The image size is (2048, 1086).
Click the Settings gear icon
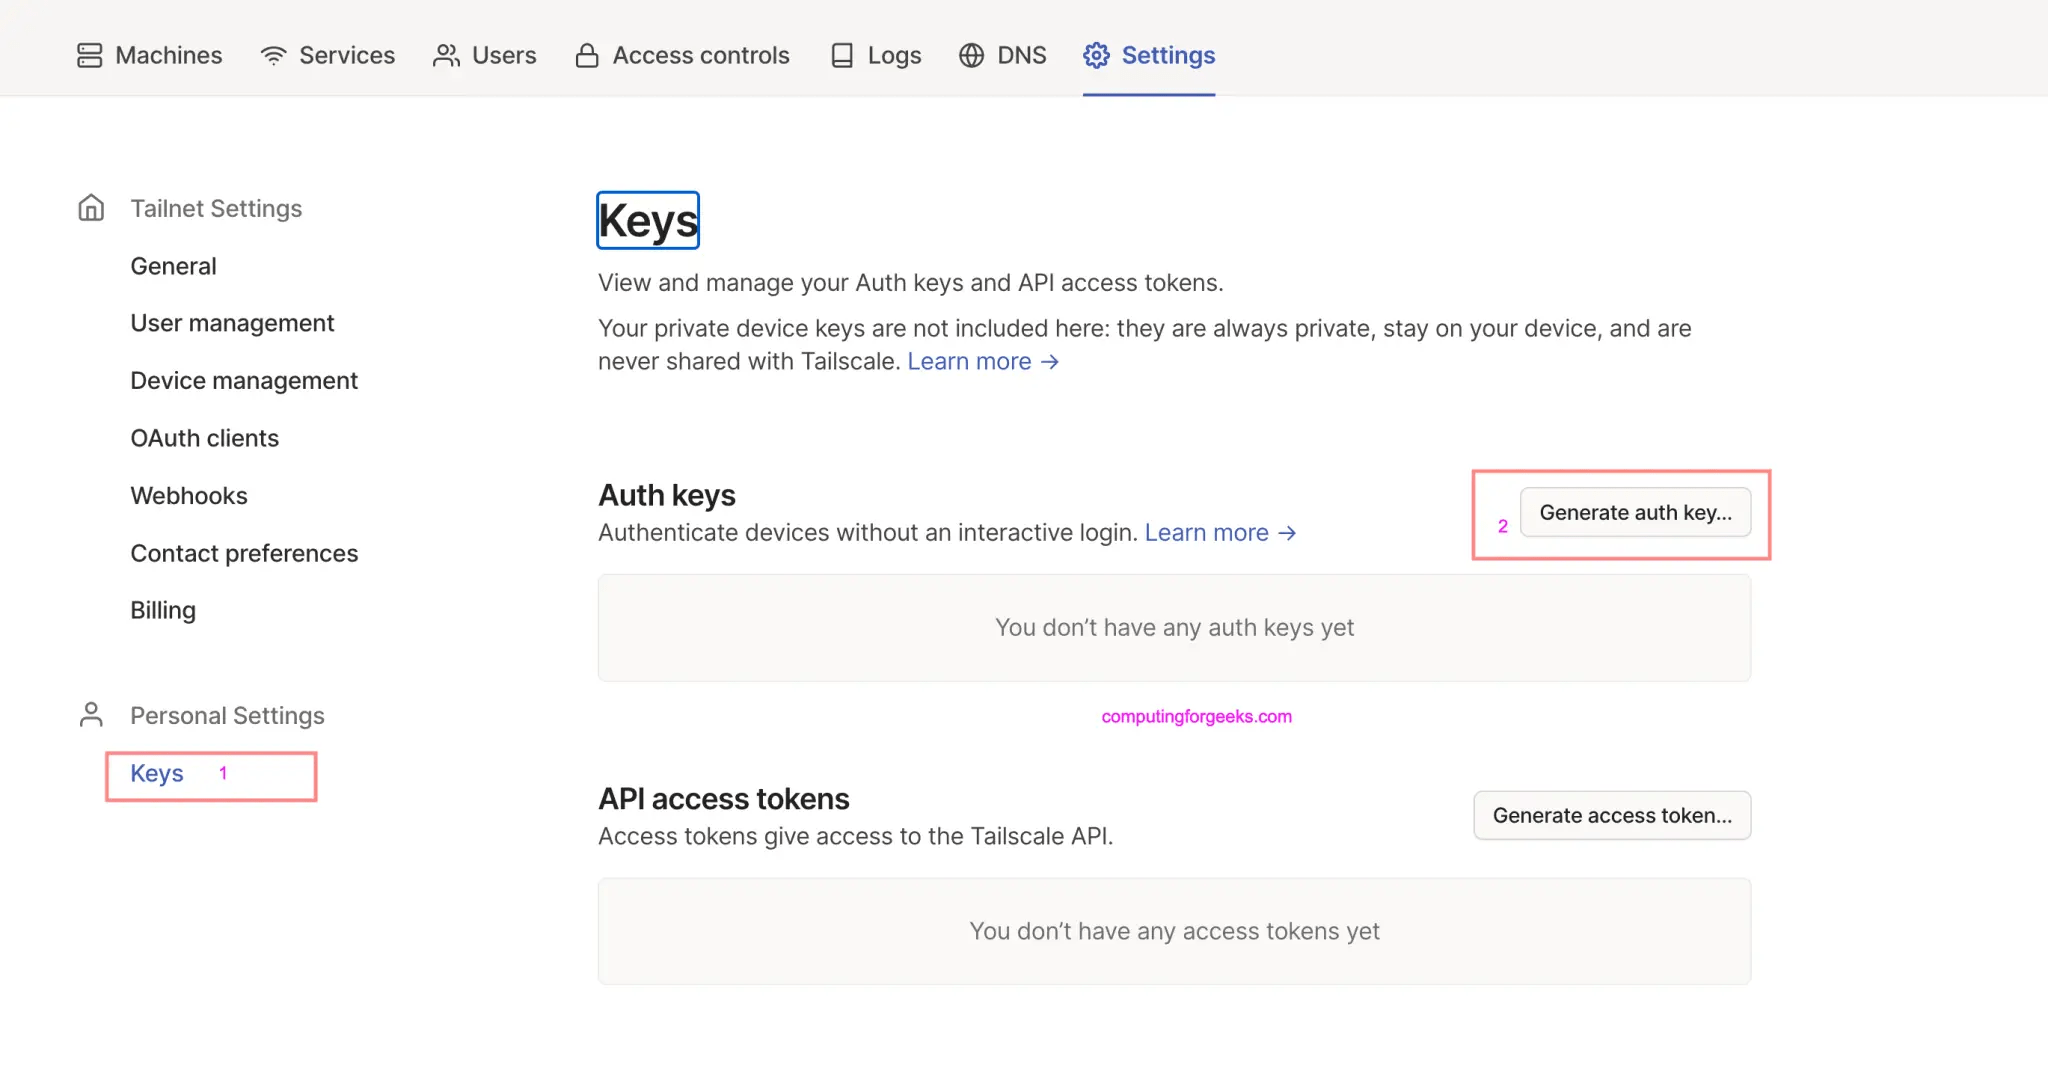coord(1096,55)
